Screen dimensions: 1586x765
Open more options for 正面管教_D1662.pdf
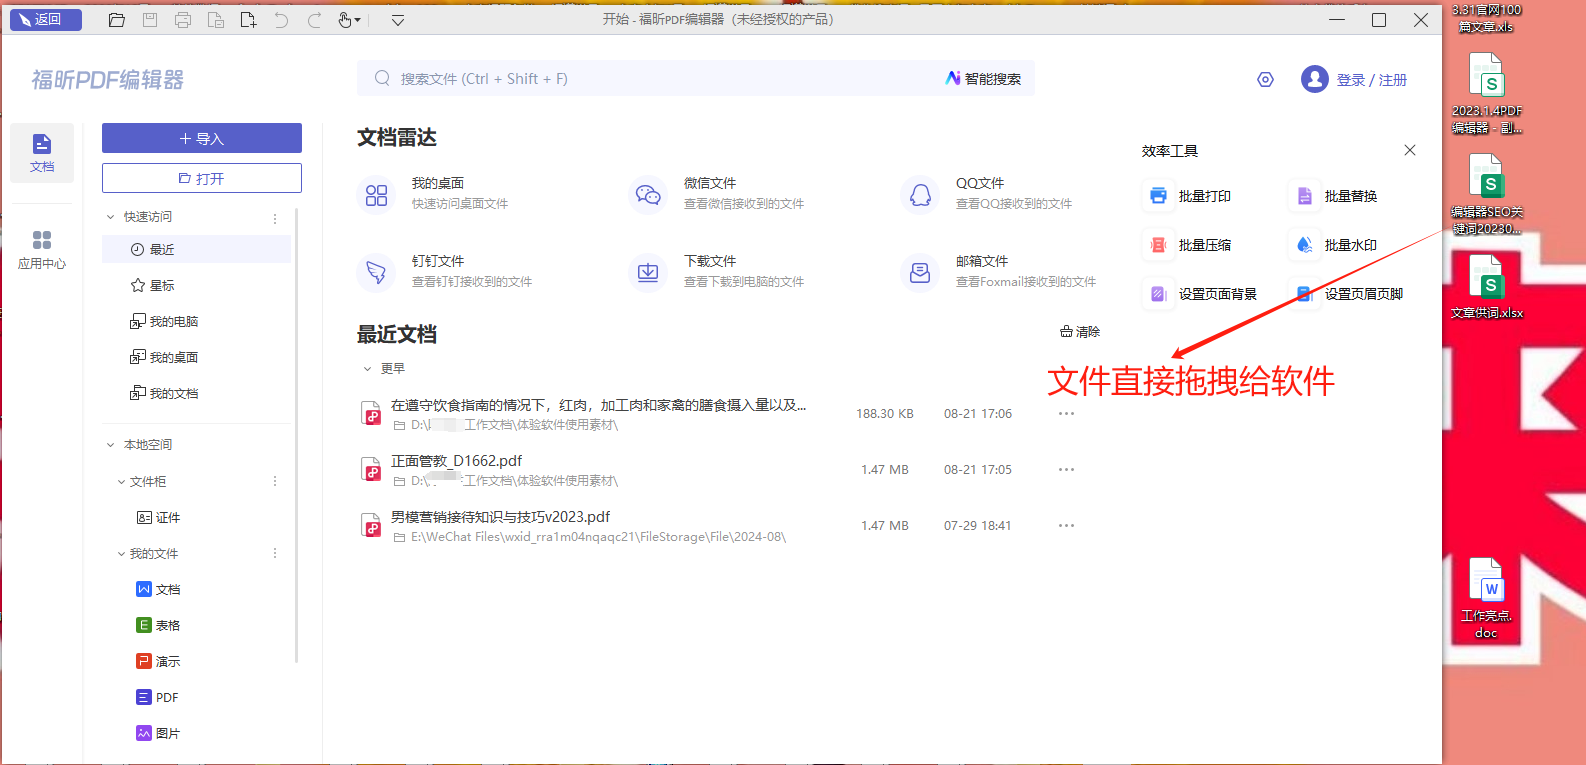point(1066,469)
